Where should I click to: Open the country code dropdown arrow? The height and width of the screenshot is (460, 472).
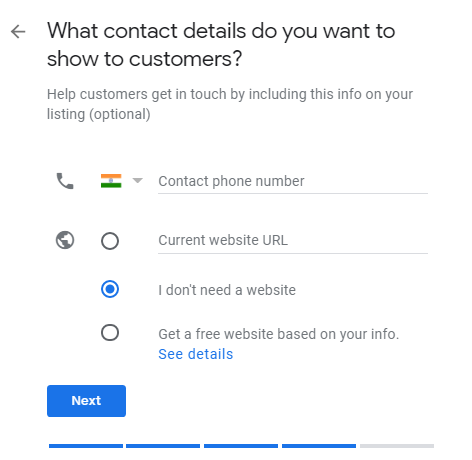pyautogui.click(x=138, y=181)
